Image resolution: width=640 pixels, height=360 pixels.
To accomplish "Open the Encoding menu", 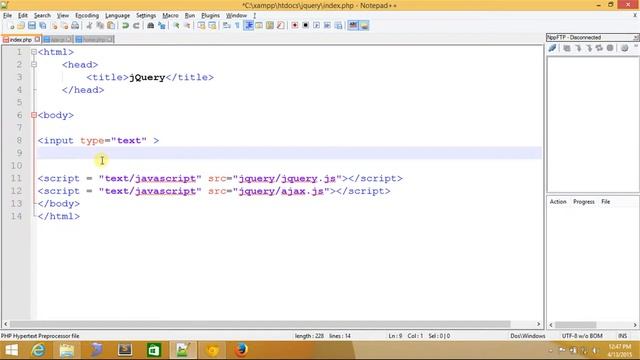I will [87, 16].
